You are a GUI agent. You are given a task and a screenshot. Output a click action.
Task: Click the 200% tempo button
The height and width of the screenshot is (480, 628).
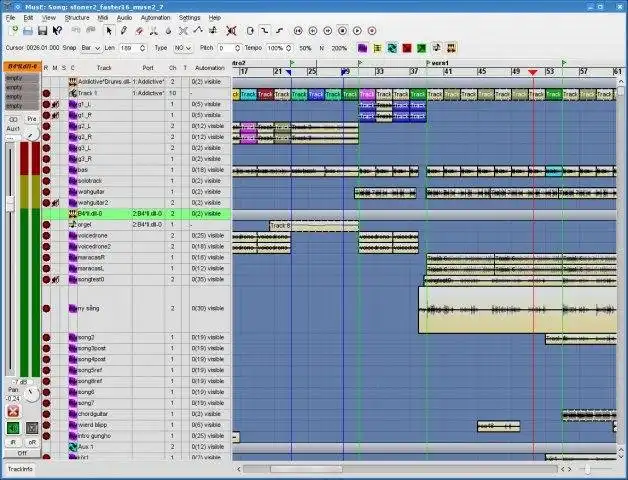(x=339, y=48)
